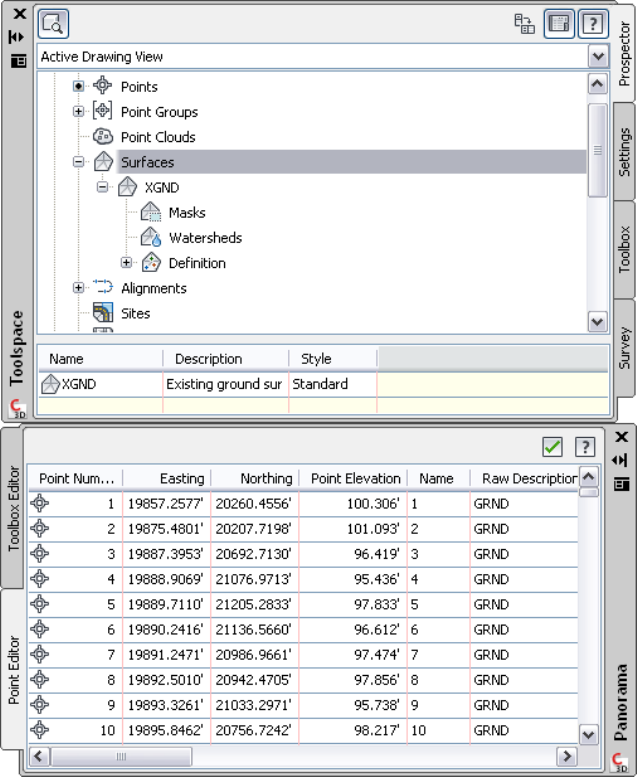Click the XGND surface icon in tree
The height and width of the screenshot is (777, 637).
[x=127, y=187]
